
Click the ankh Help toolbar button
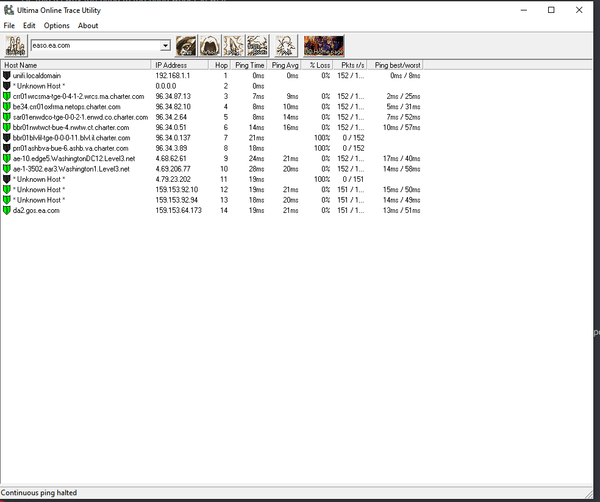click(286, 46)
